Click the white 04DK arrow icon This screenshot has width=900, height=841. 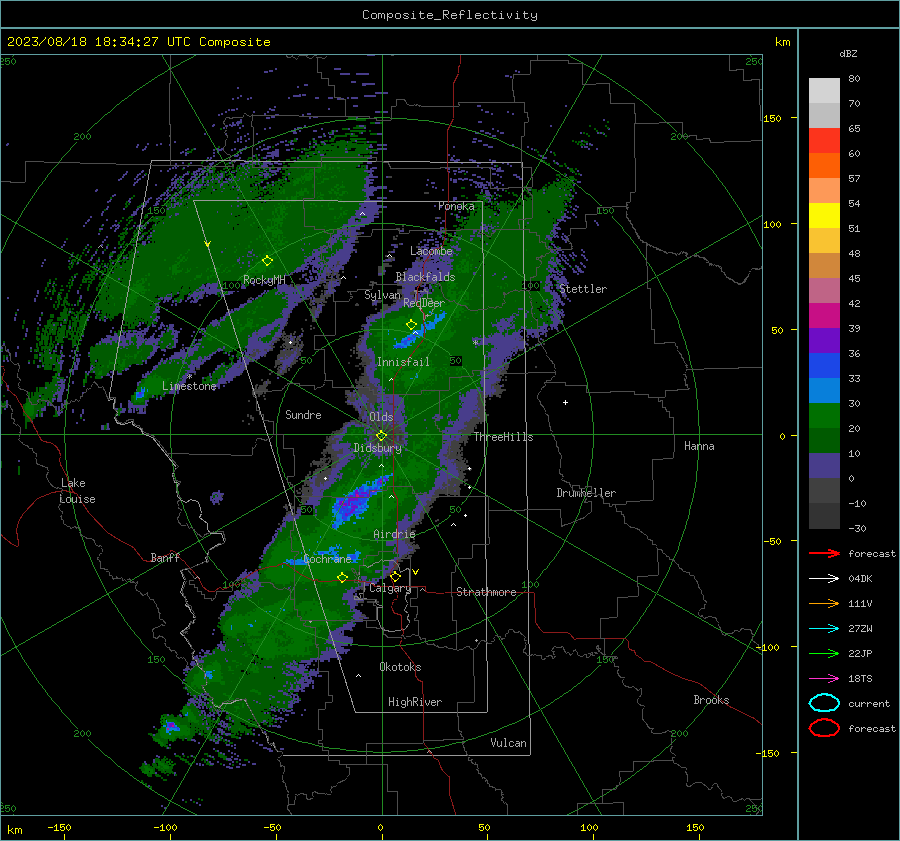tap(824, 579)
